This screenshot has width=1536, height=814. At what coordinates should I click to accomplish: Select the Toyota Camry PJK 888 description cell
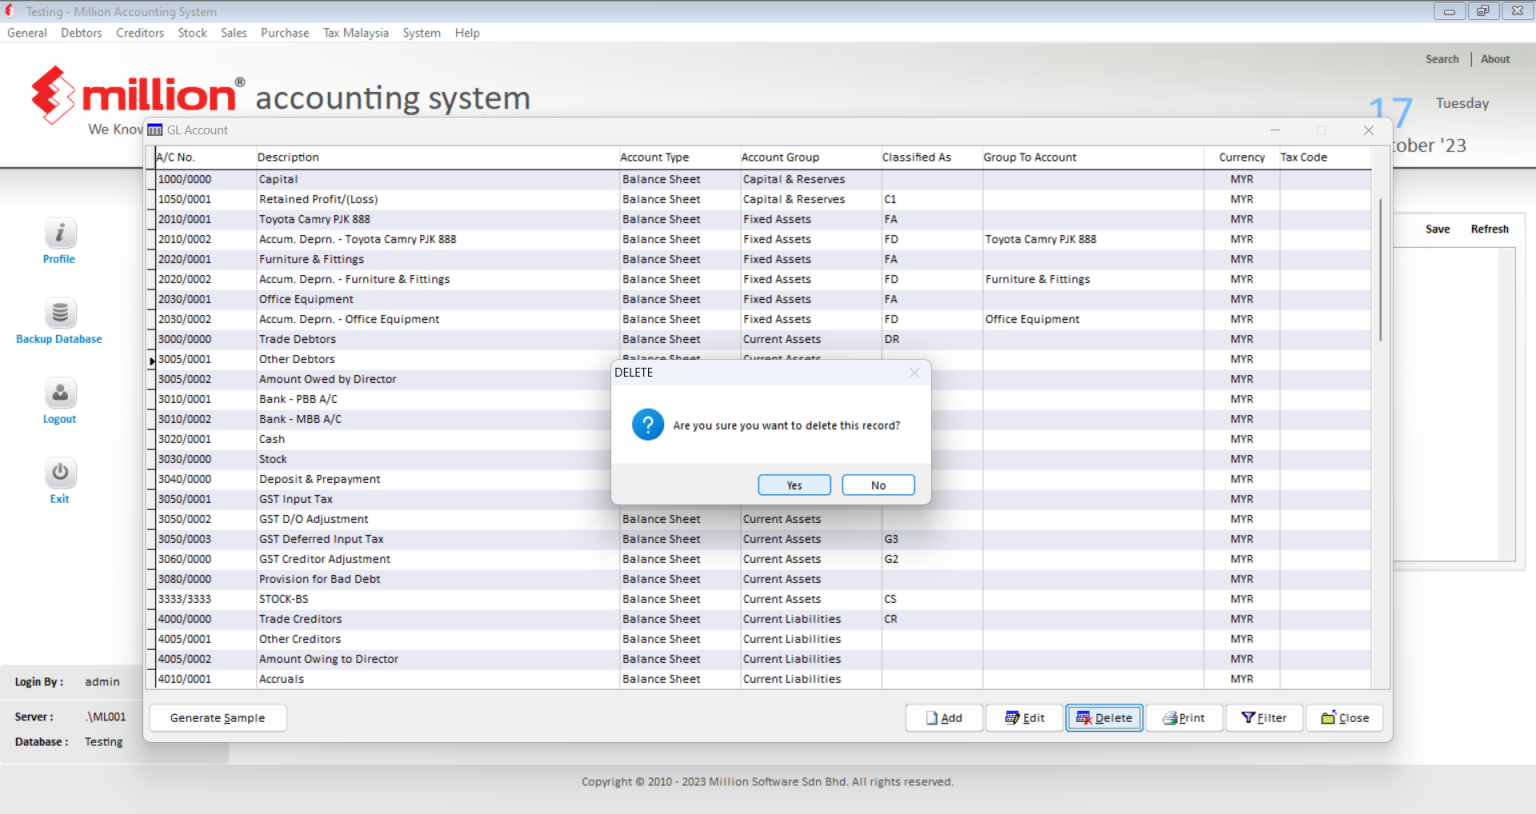[437, 219]
